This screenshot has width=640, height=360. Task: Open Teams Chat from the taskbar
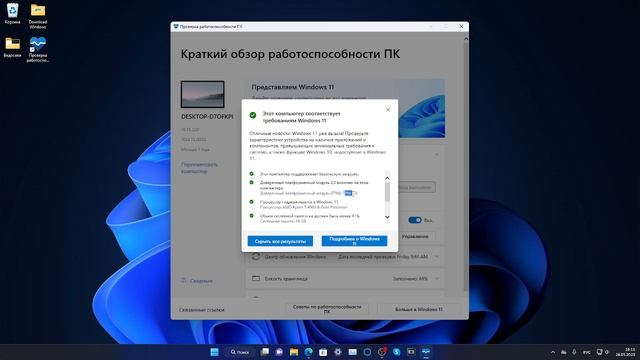pos(279,352)
